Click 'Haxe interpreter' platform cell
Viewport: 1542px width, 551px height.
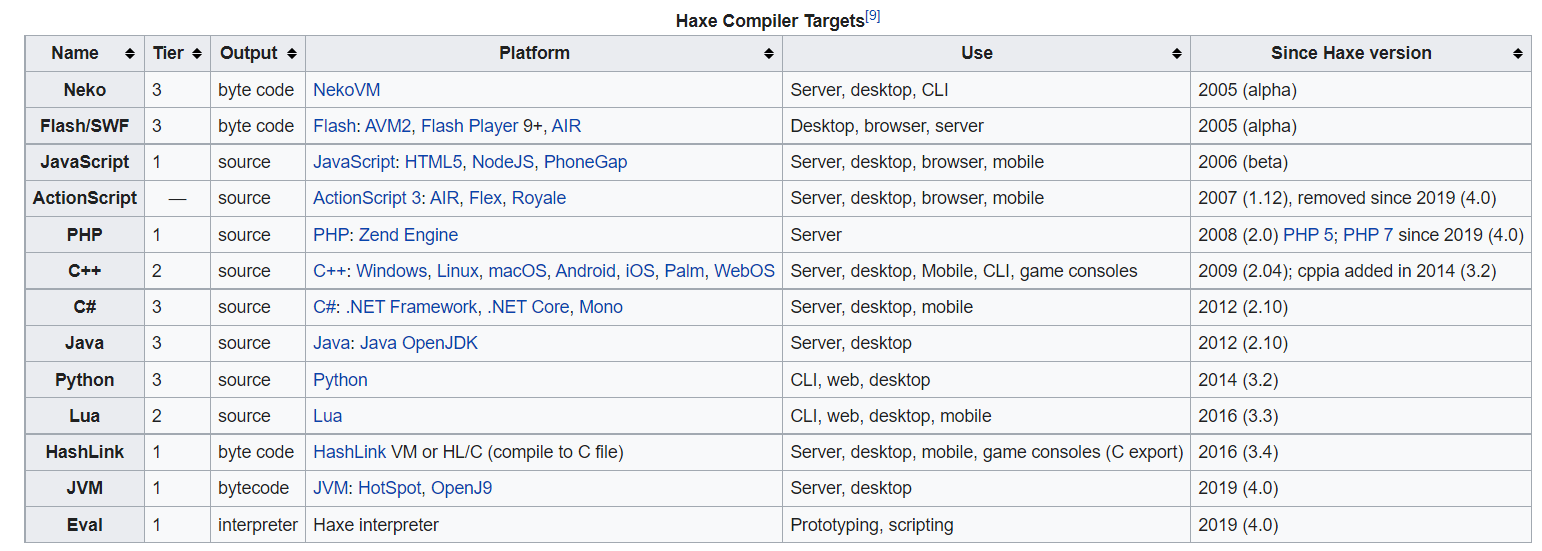(x=544, y=524)
